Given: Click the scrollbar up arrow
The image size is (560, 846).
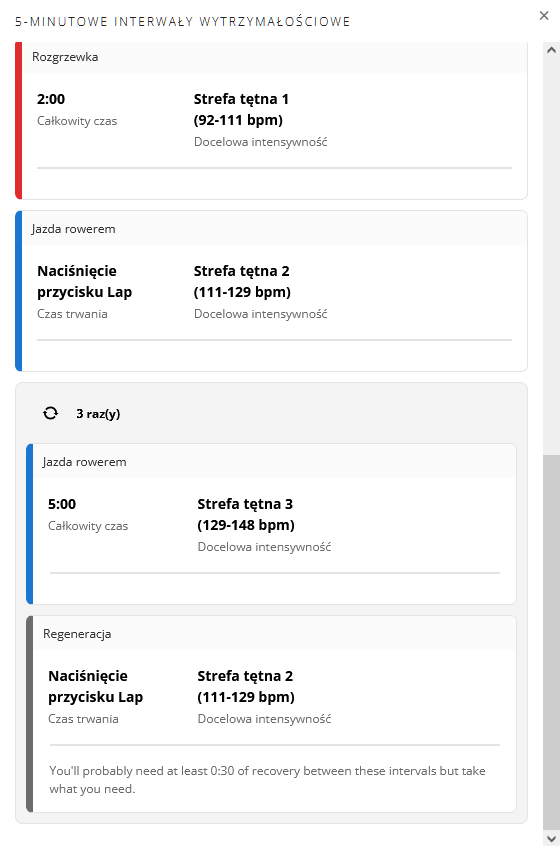Looking at the screenshot, I should coord(551,50).
